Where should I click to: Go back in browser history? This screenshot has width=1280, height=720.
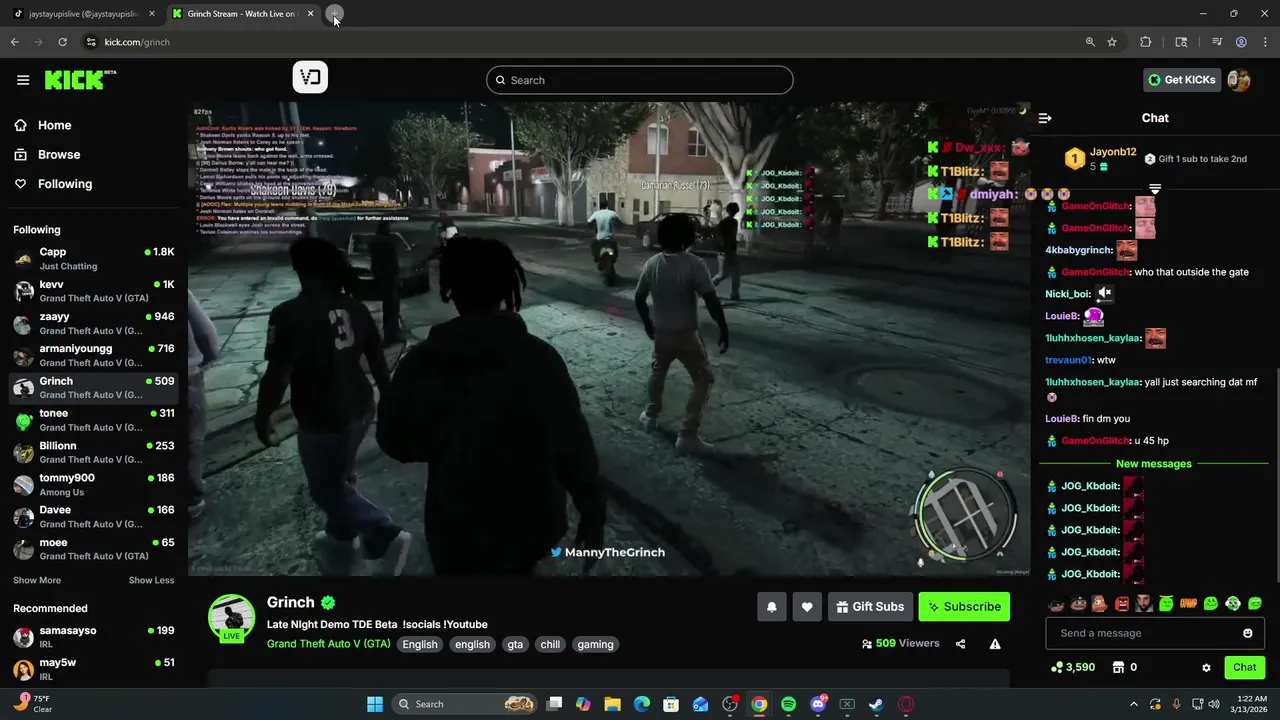pyautogui.click(x=14, y=42)
